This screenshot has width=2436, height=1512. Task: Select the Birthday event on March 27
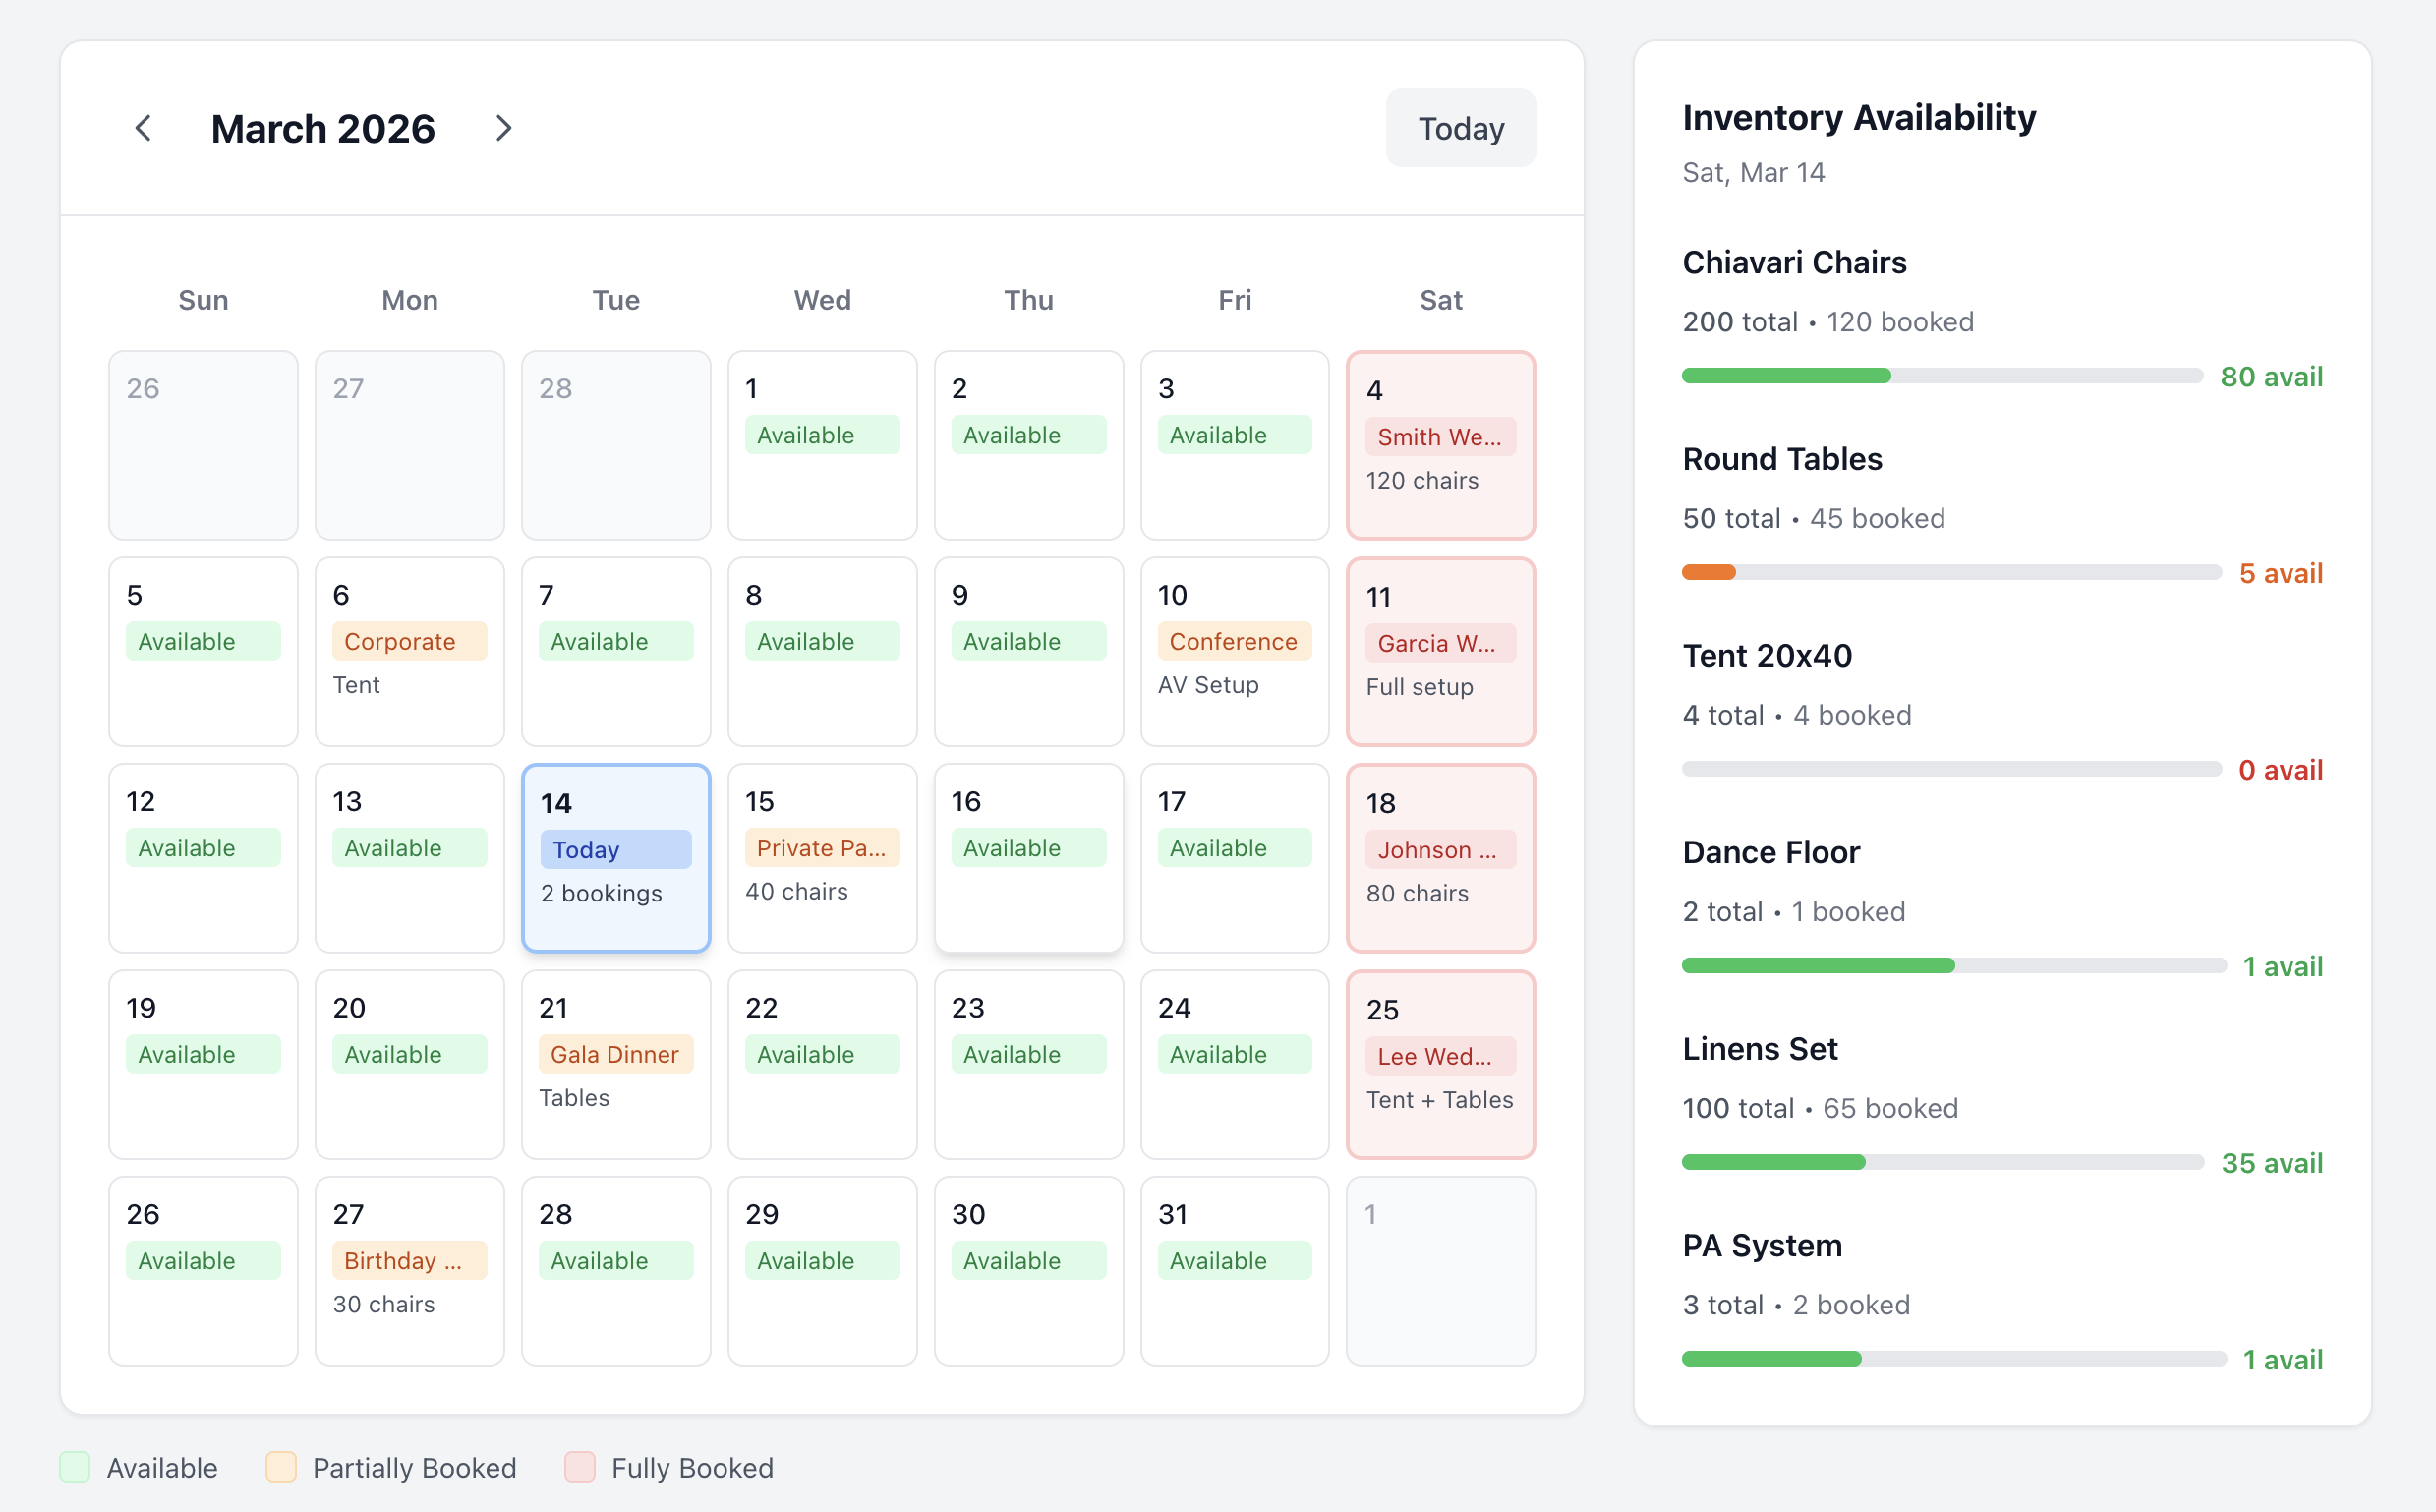(409, 1260)
